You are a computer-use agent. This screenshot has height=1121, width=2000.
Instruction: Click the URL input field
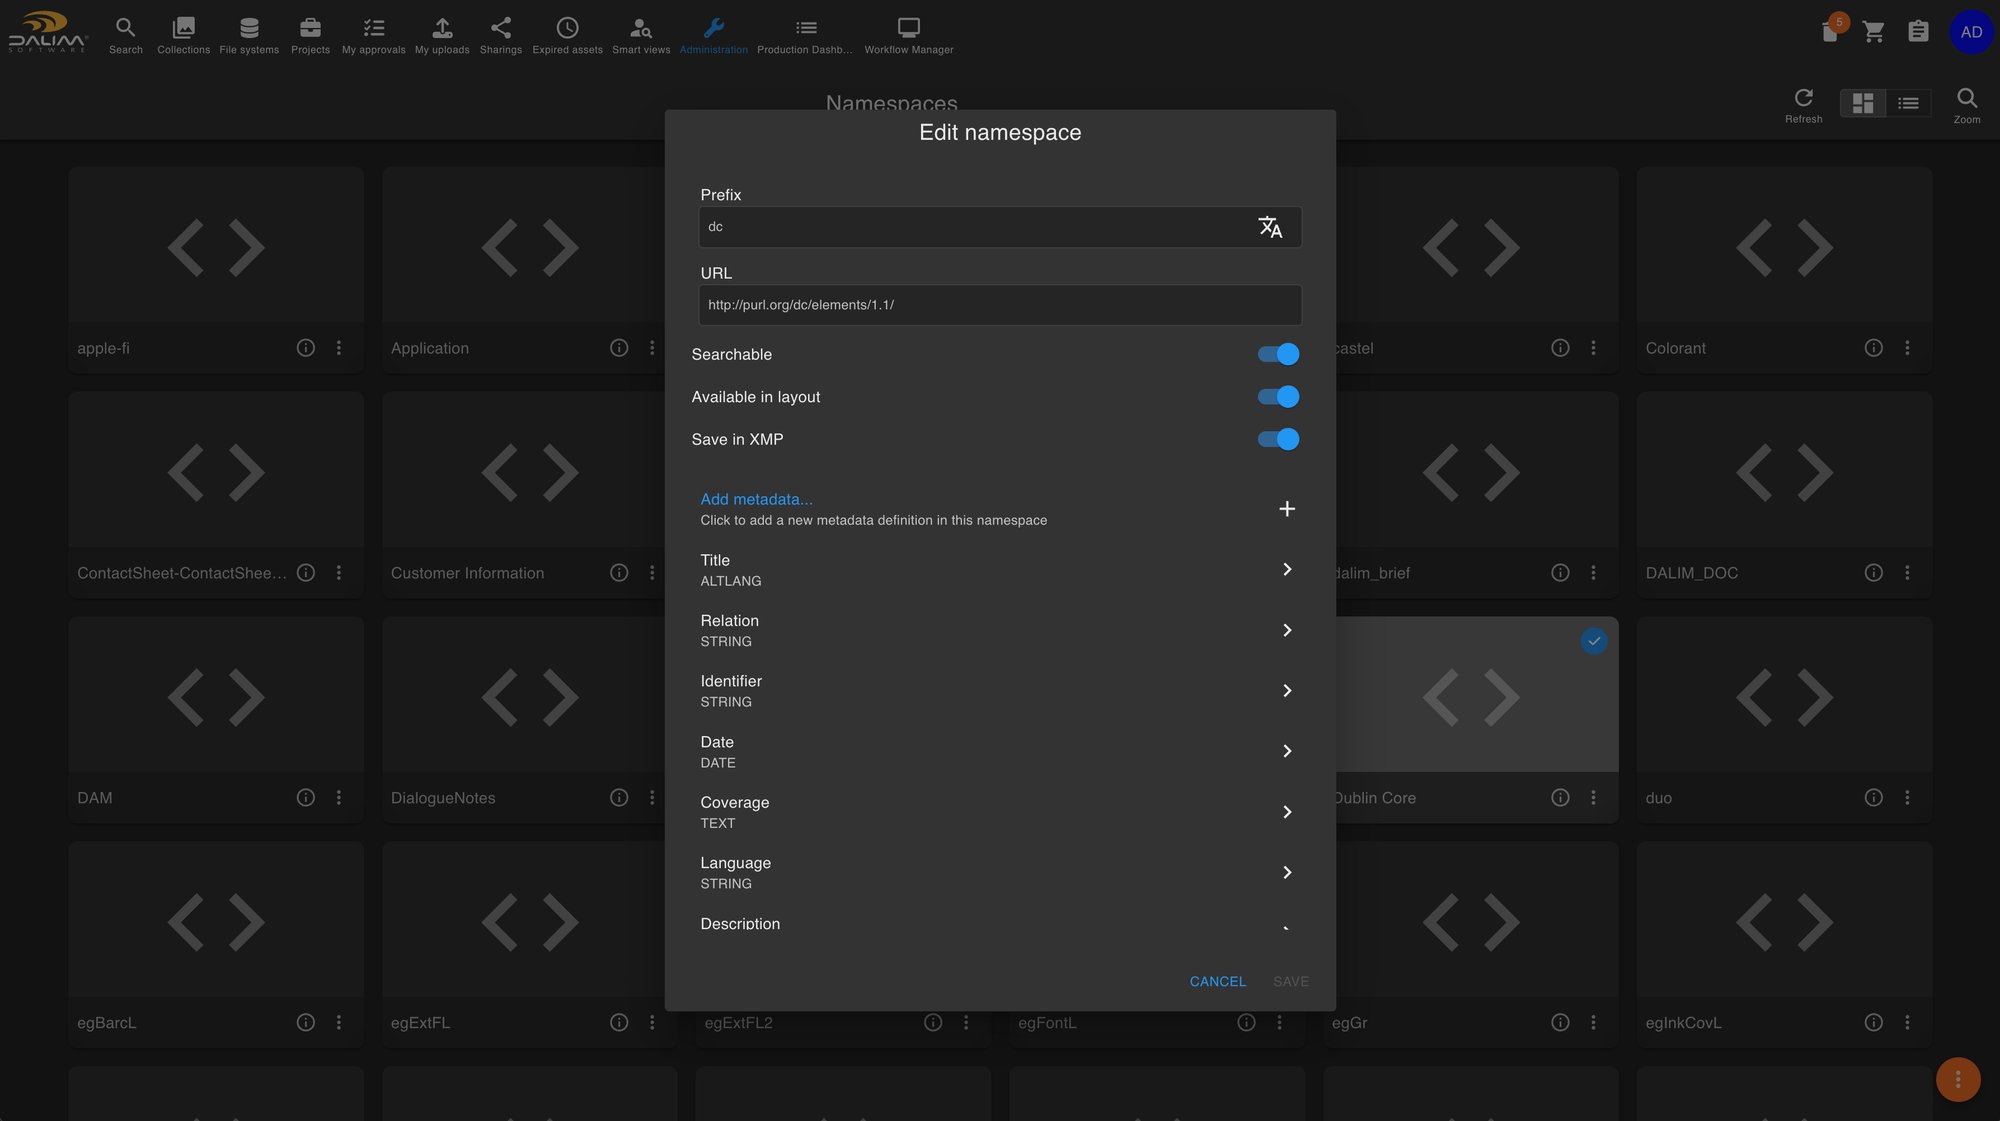[x=1000, y=305]
